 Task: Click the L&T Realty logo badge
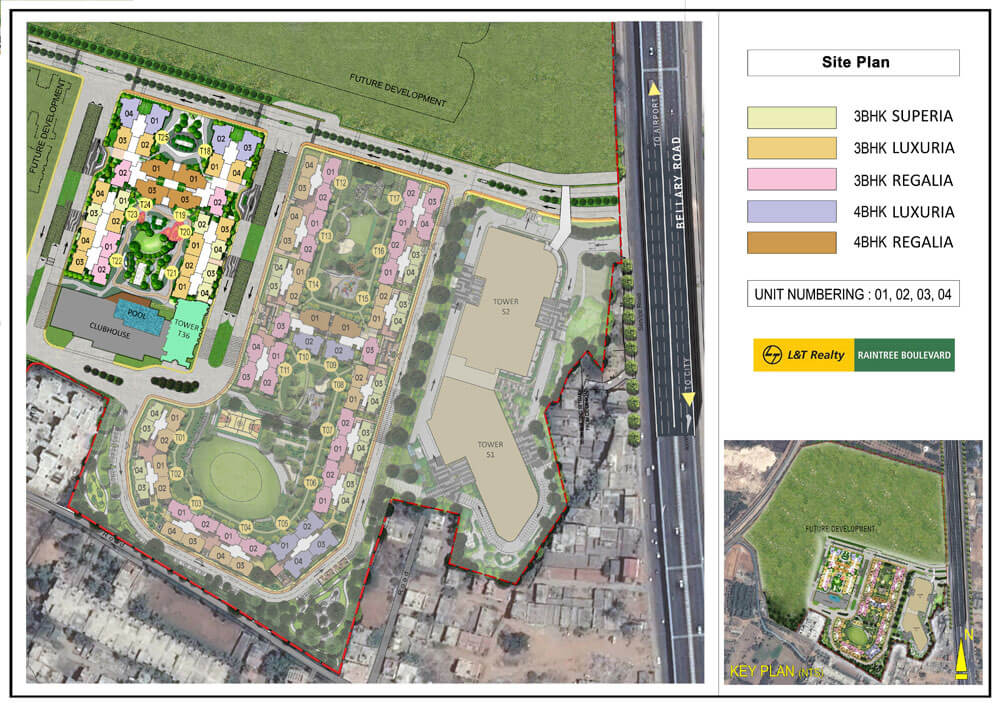(803, 355)
